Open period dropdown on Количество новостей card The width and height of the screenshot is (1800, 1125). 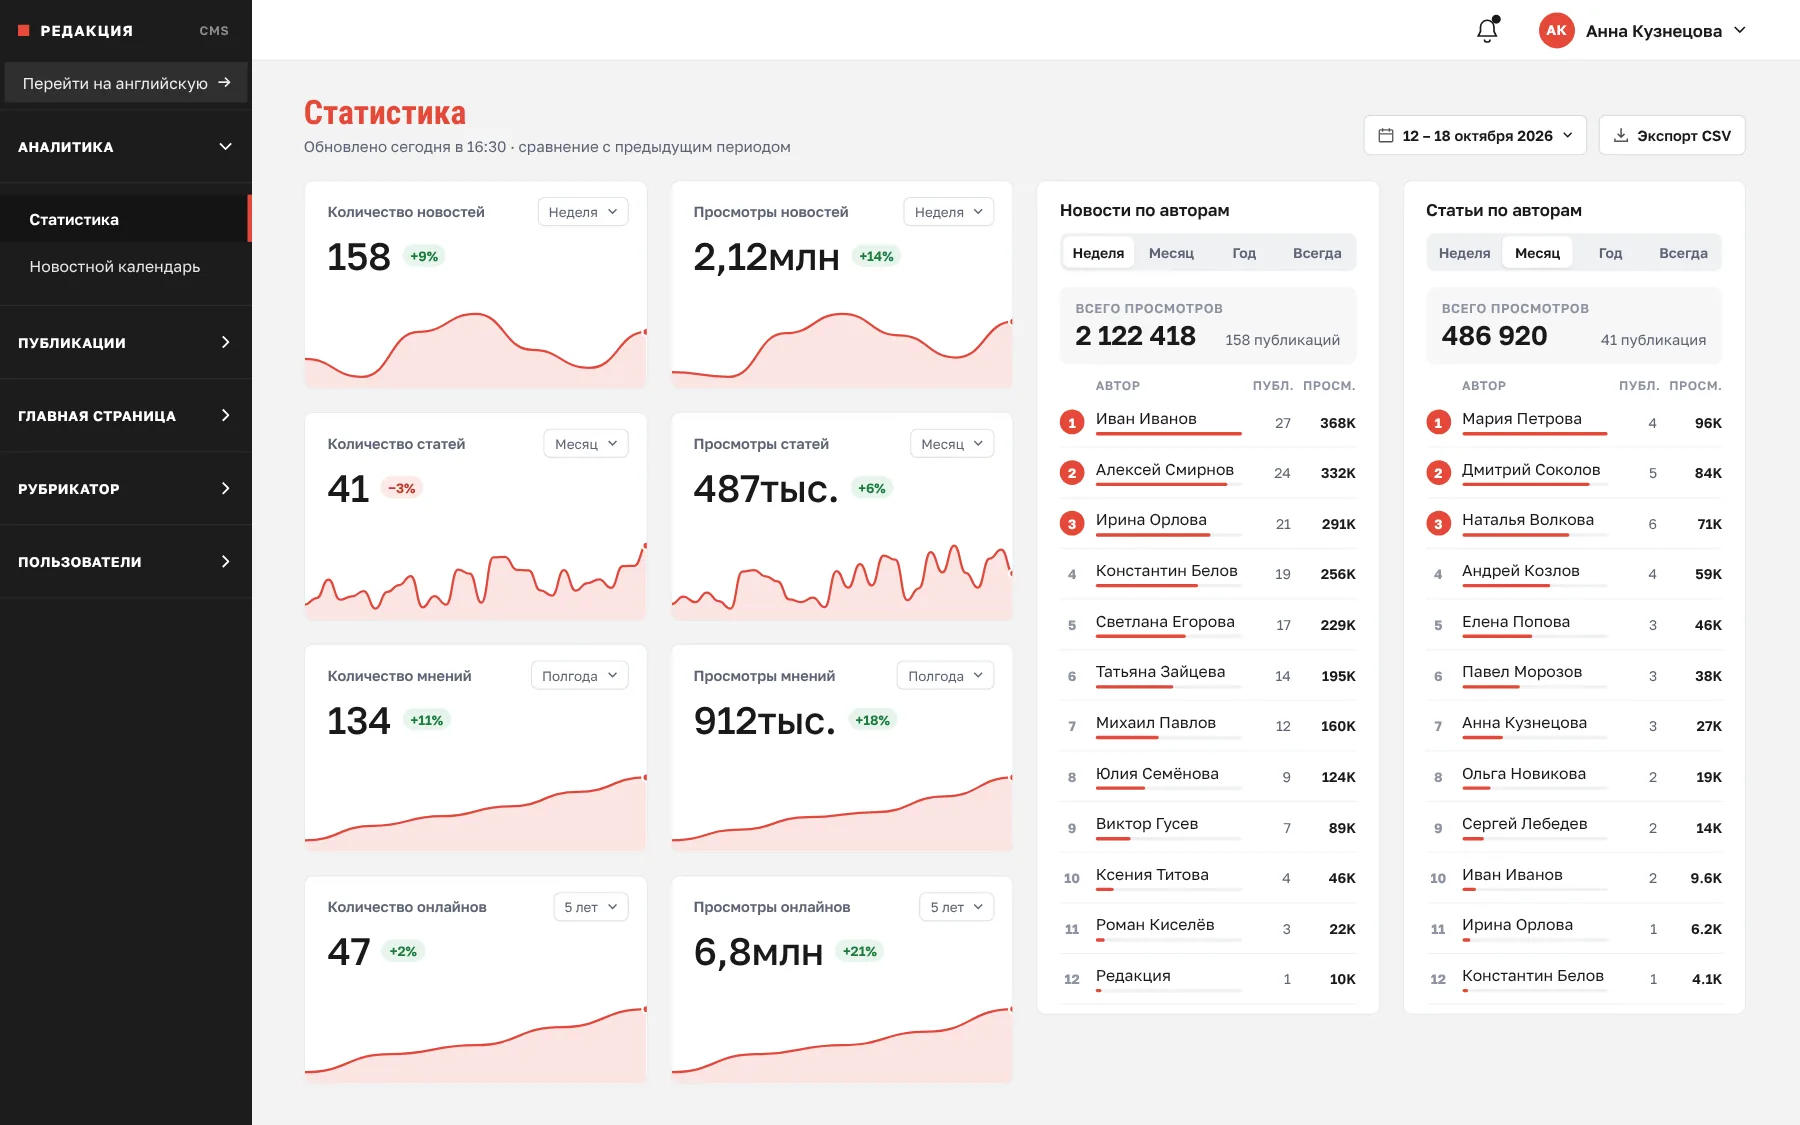583,212
